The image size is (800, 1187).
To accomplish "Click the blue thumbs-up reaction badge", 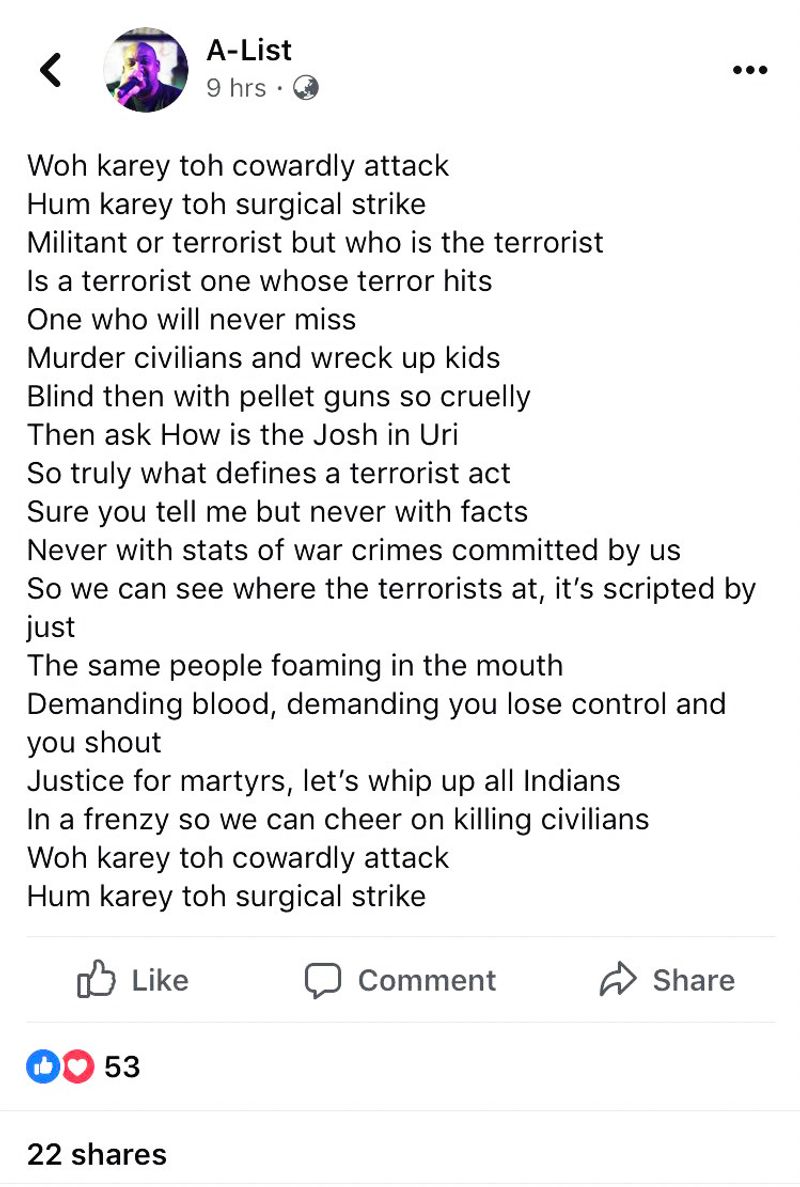I will [42, 1067].
